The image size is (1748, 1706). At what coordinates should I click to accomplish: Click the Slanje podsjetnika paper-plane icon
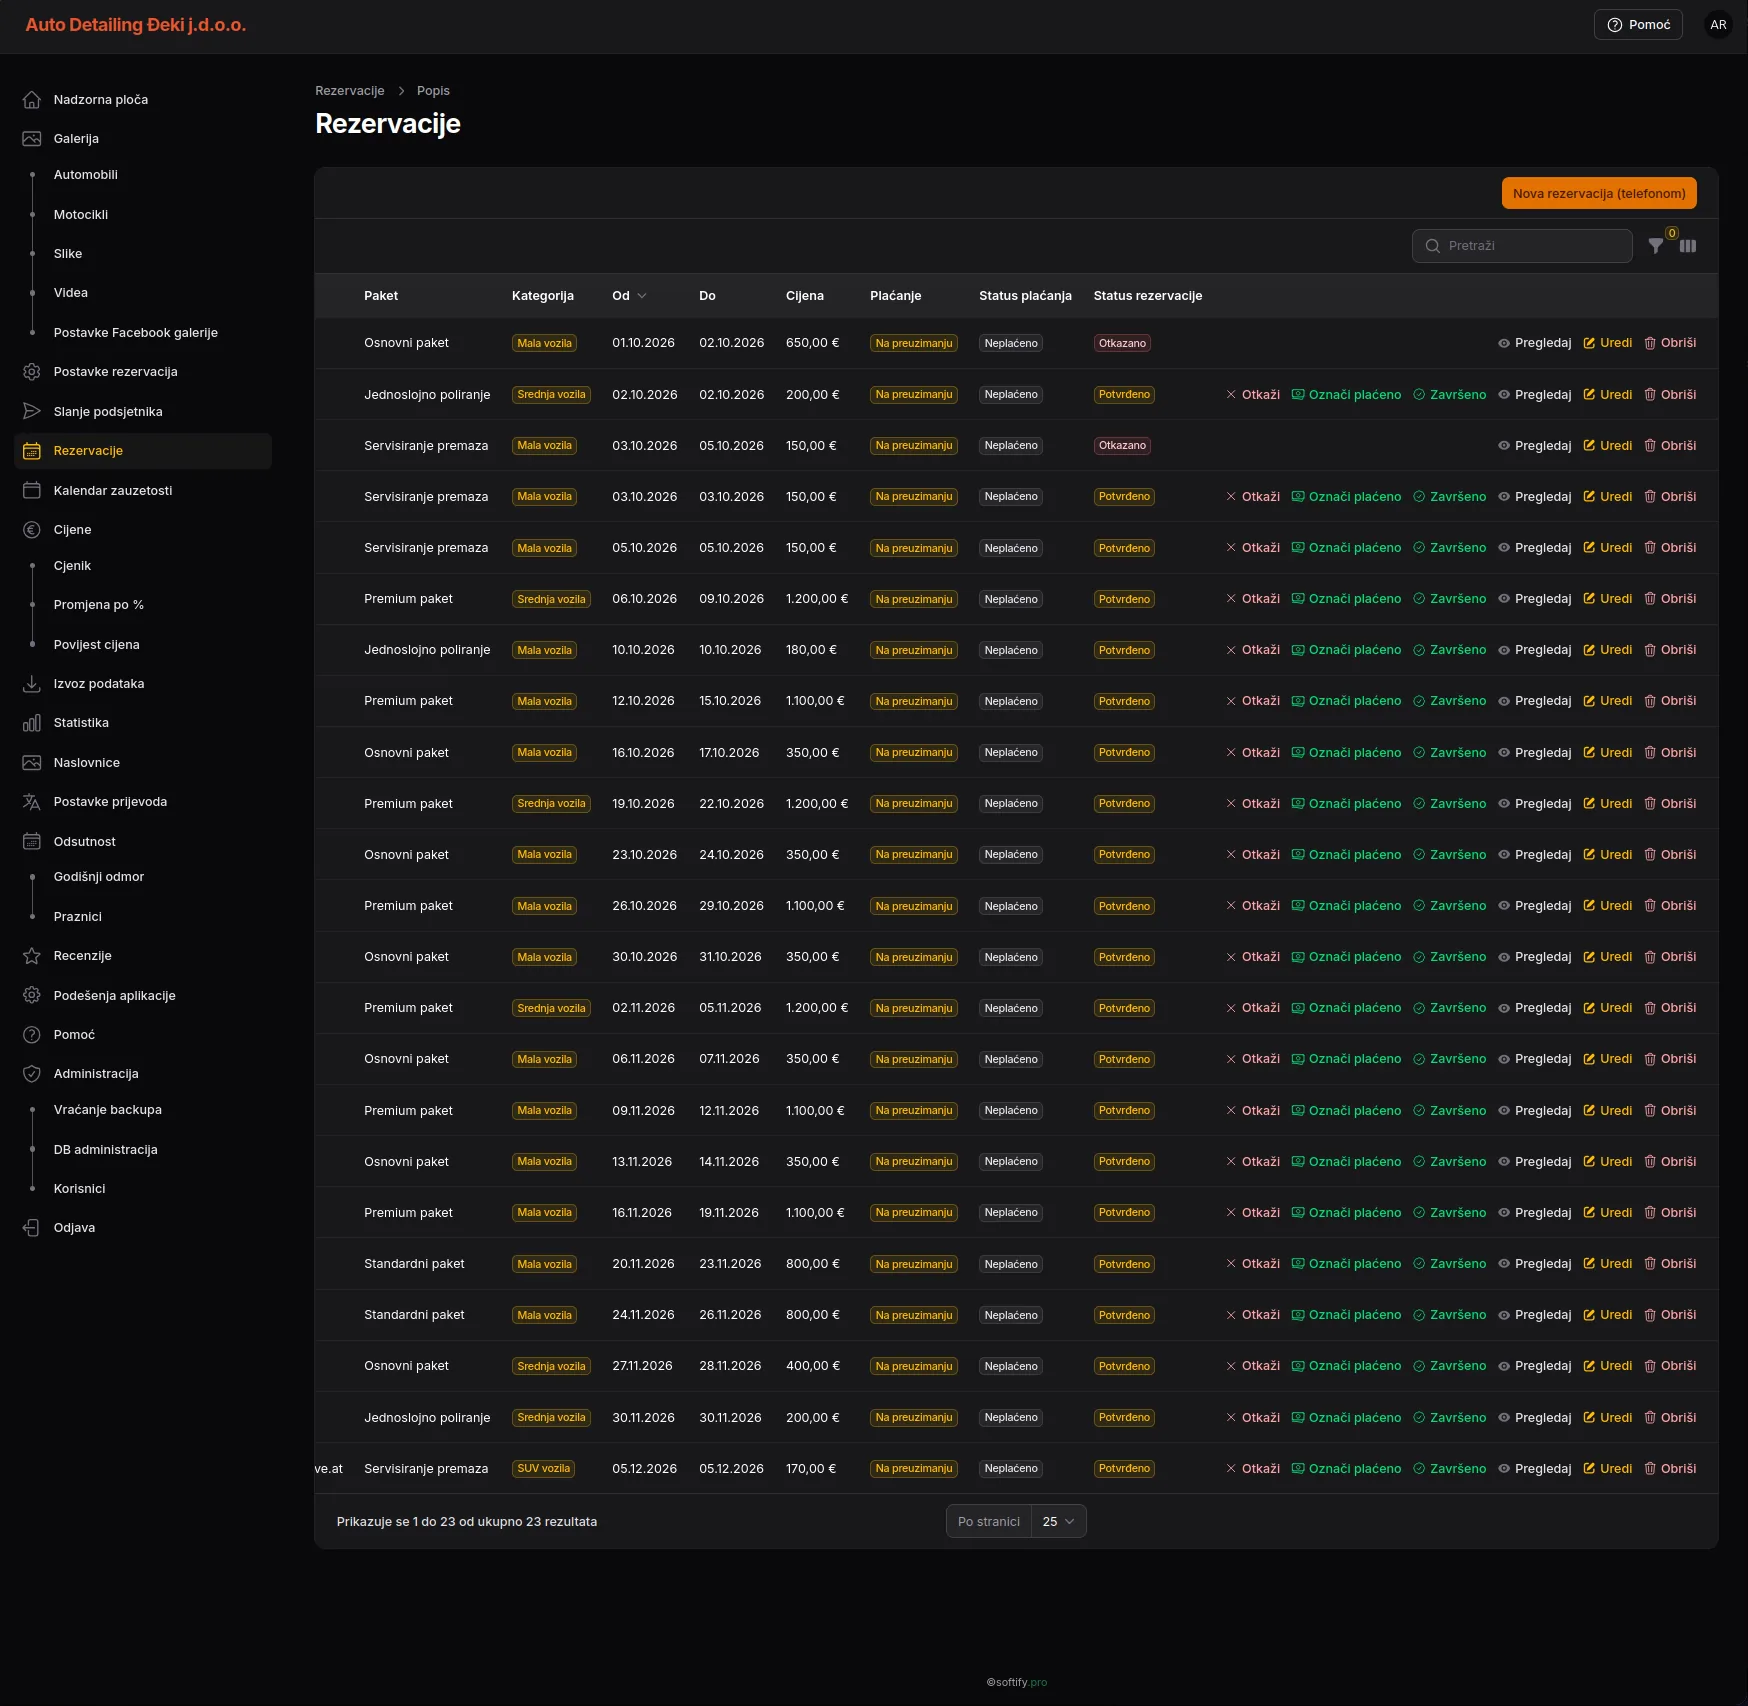click(32, 411)
